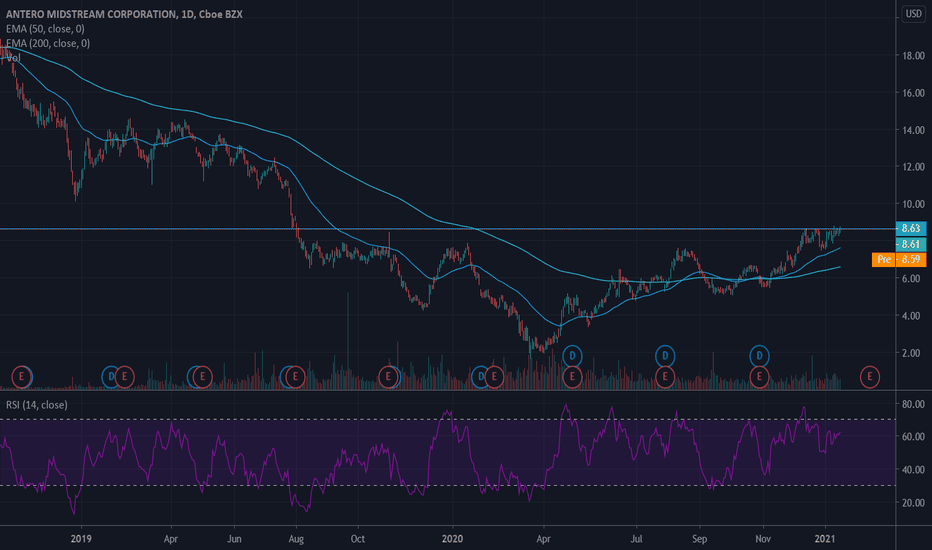Click the raised dividend D marker after Jul 2020
The height and width of the screenshot is (550, 932).
click(665, 356)
